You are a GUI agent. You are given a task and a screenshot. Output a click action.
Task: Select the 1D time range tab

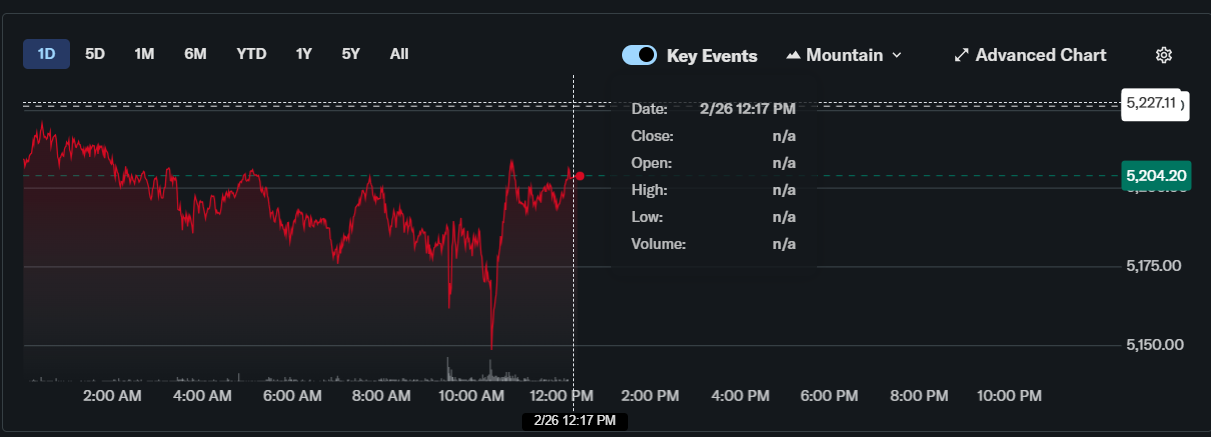(x=46, y=54)
